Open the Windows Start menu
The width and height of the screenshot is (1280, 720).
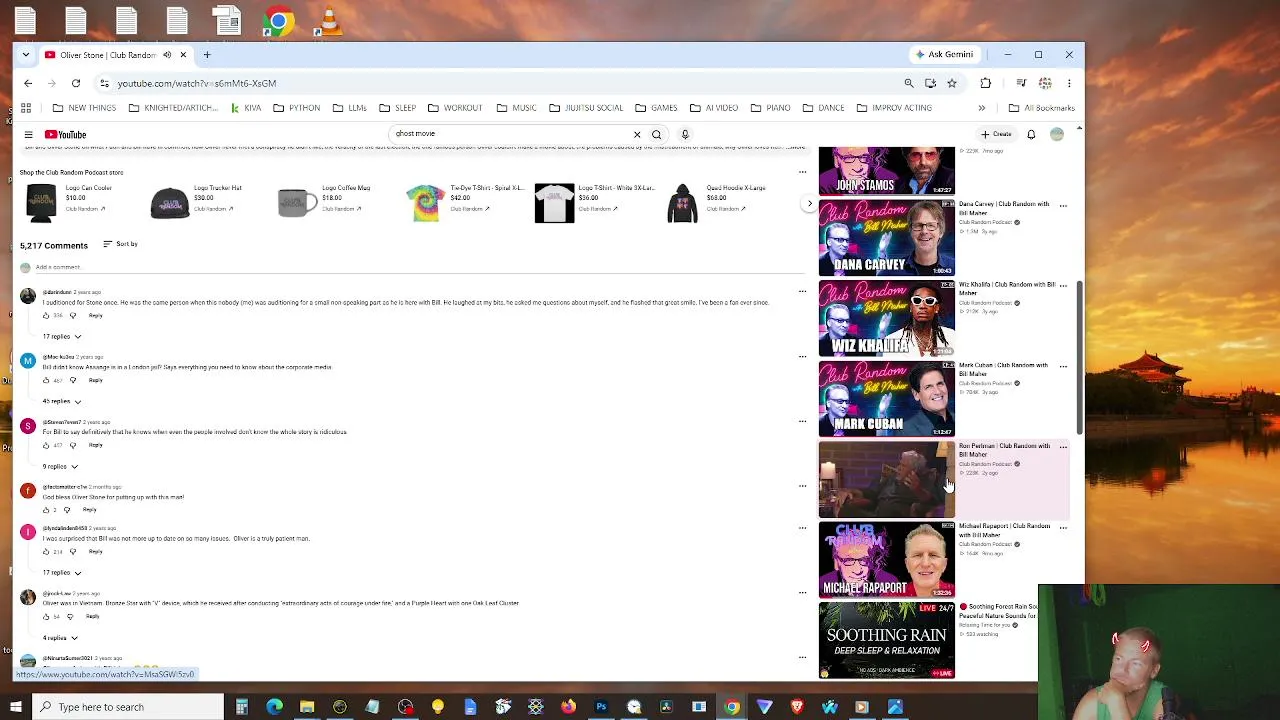[15, 707]
